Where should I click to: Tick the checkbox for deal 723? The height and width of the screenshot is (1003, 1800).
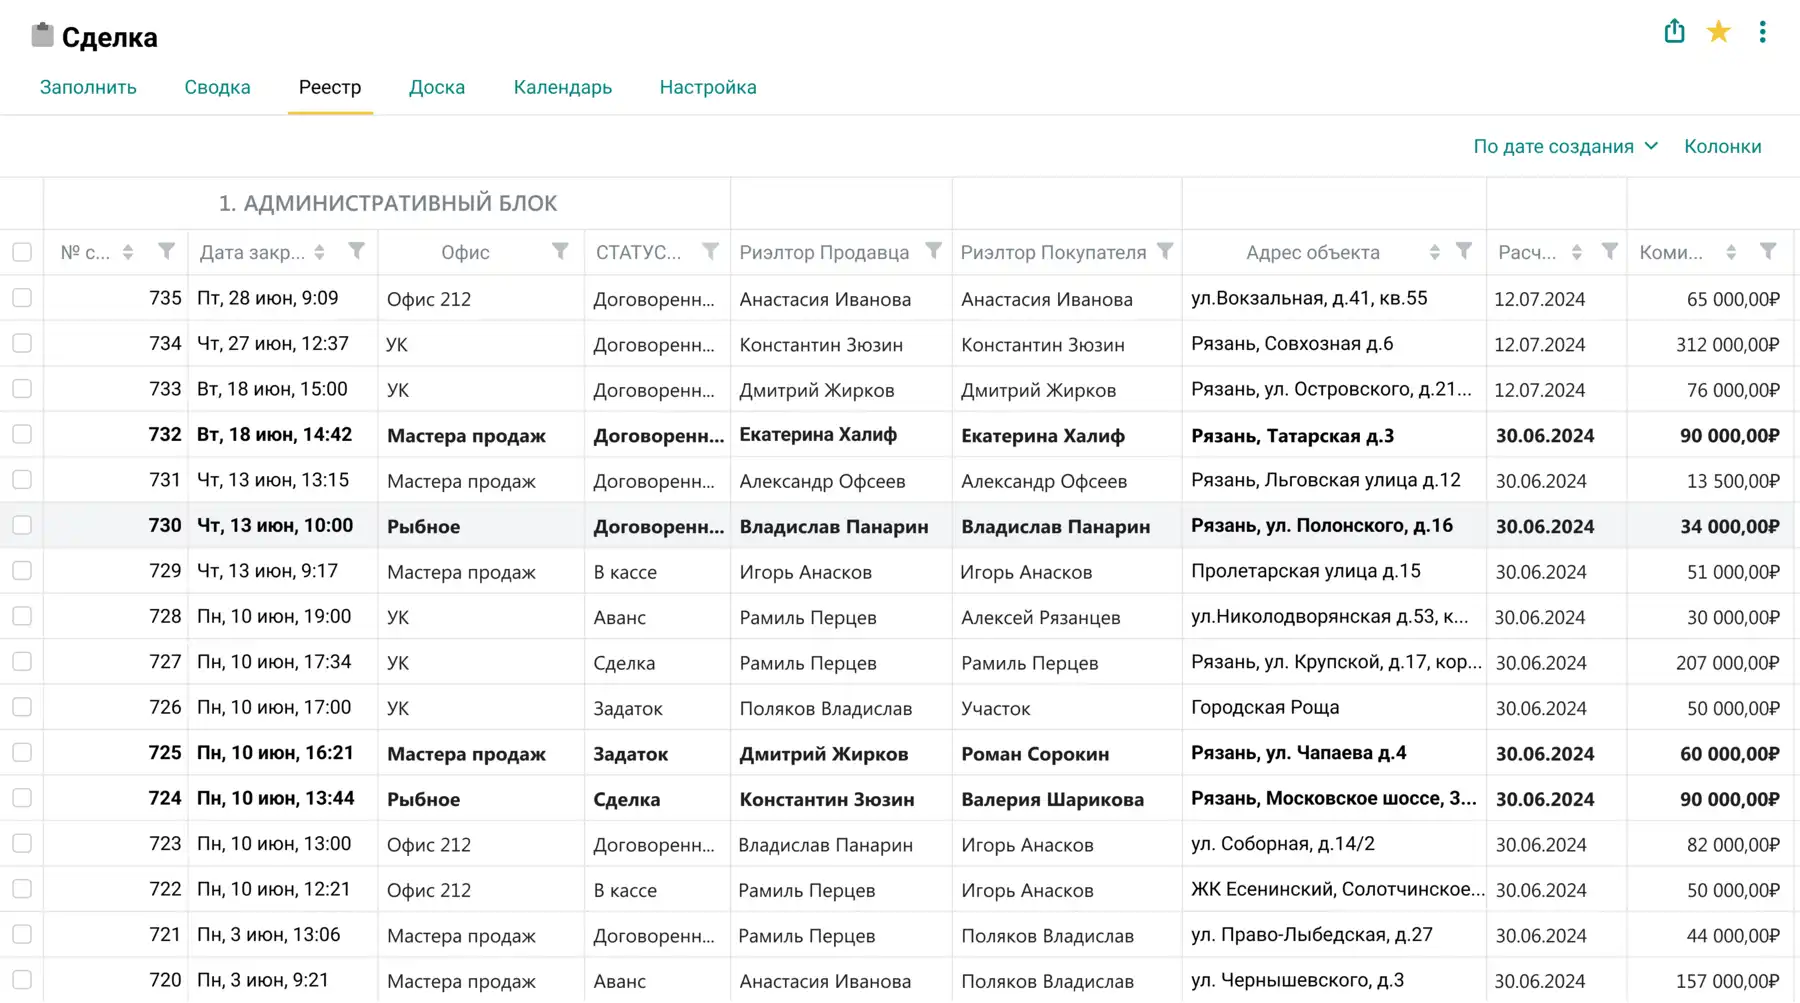coord(22,843)
